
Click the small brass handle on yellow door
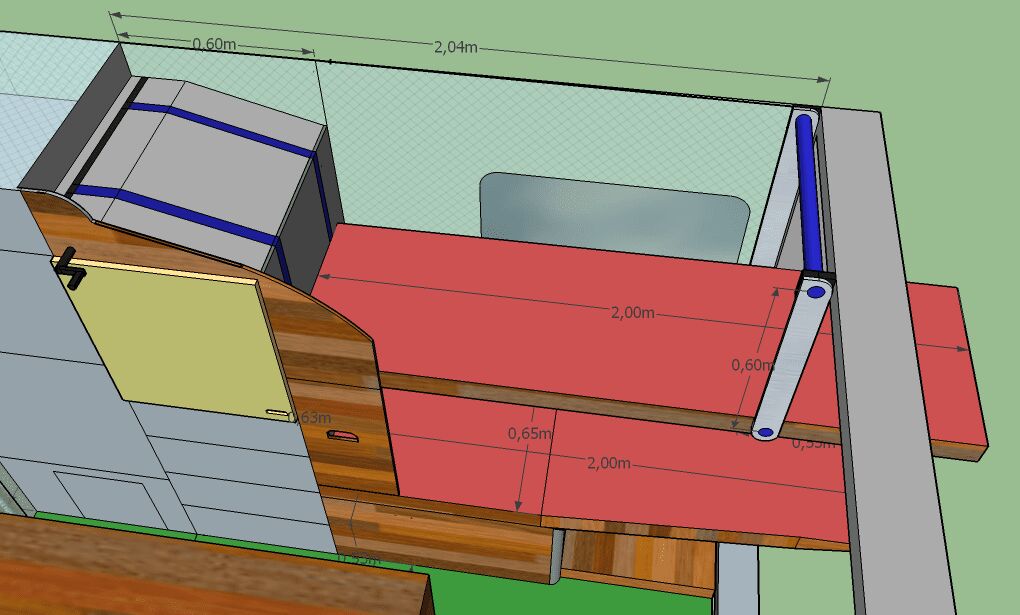pos(276,411)
